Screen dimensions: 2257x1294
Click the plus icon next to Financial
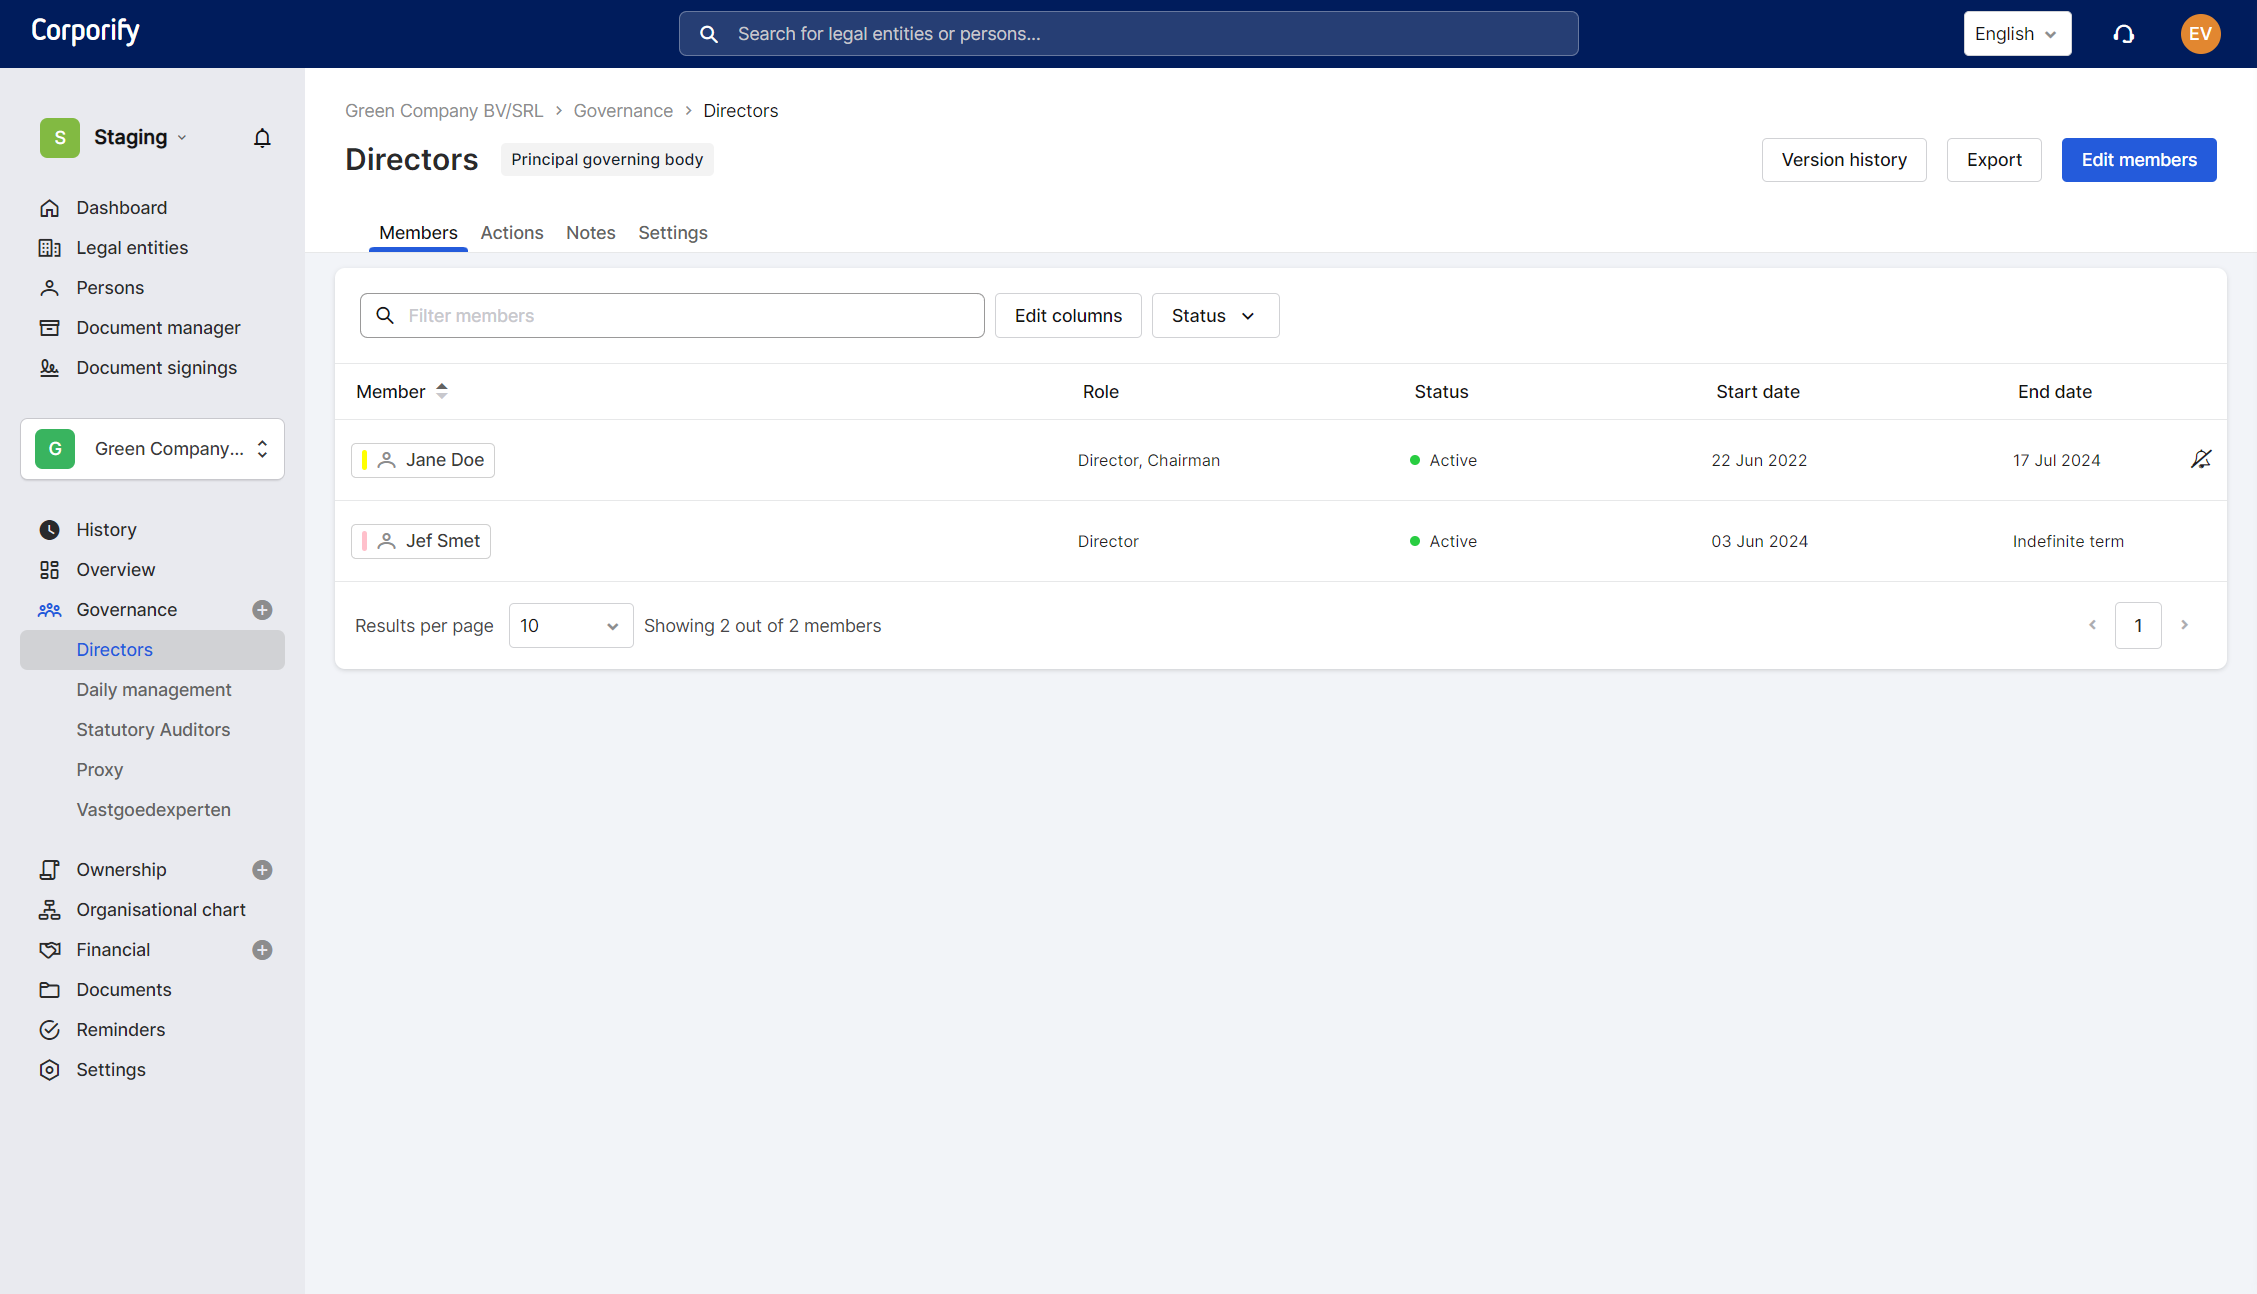[262, 950]
